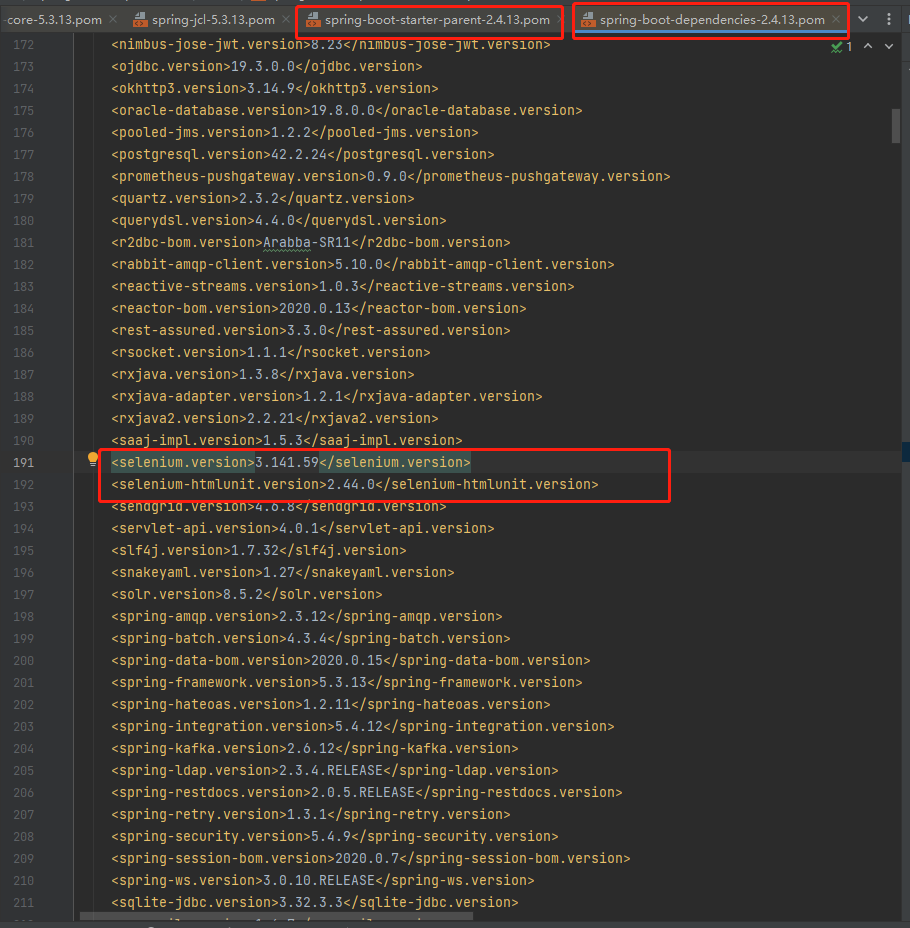Image resolution: width=910 pixels, height=928 pixels.
Task: Click the spring-ws.version line
Action: pos(323,880)
